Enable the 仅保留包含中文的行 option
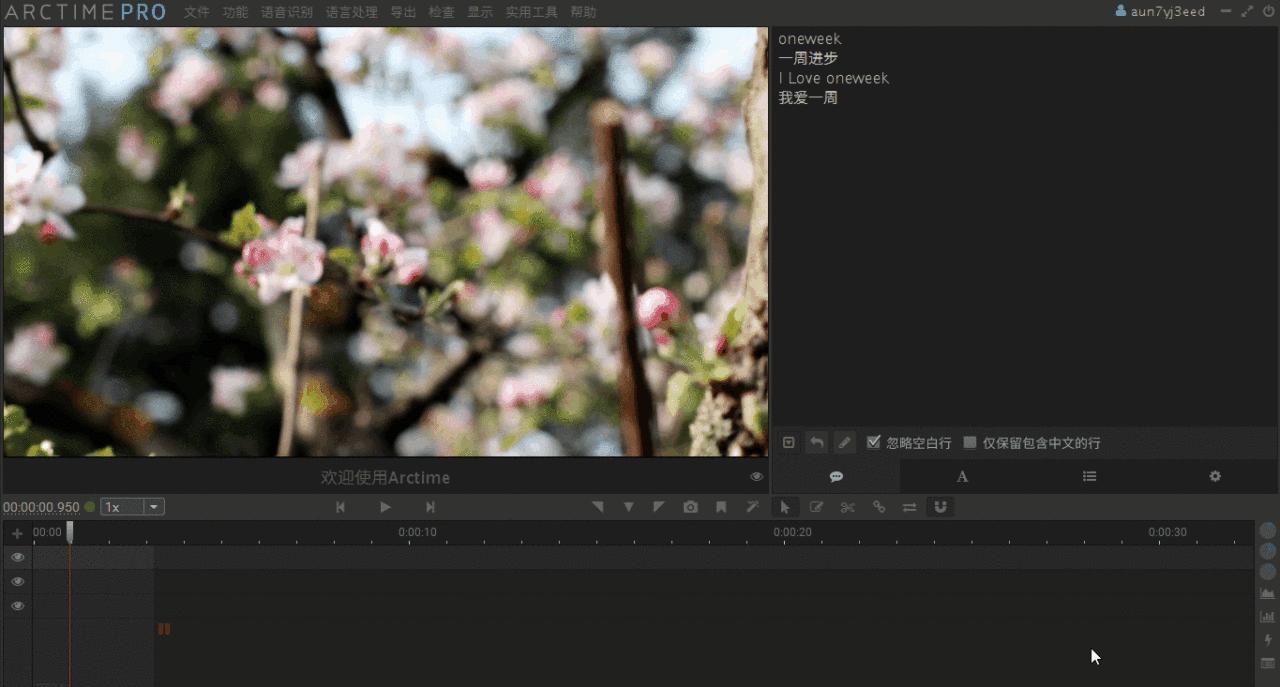Viewport: 1280px width, 687px height. 969,442
